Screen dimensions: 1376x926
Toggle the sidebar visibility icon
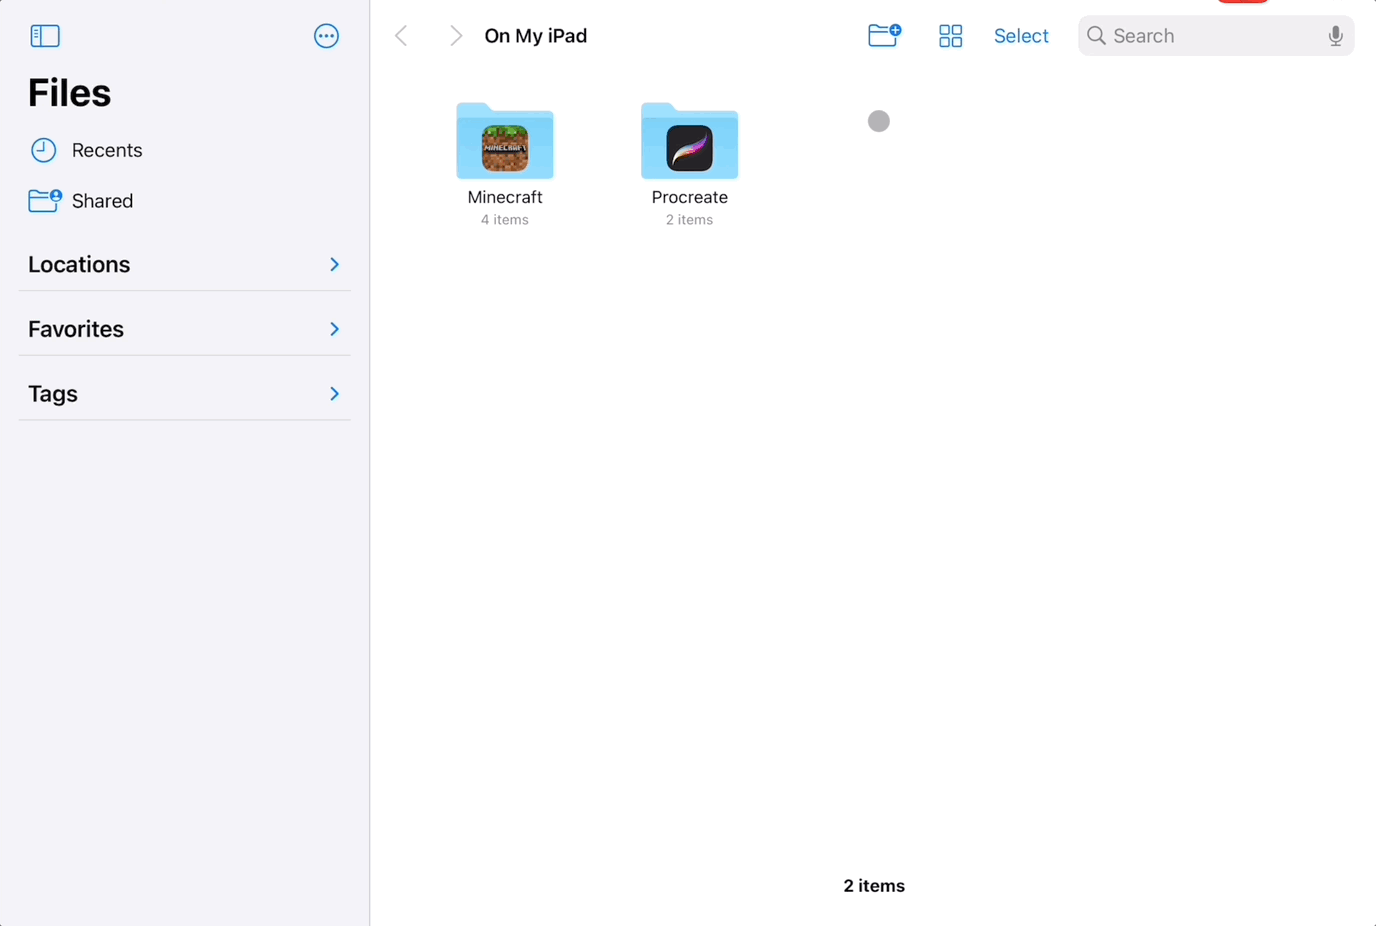click(45, 36)
